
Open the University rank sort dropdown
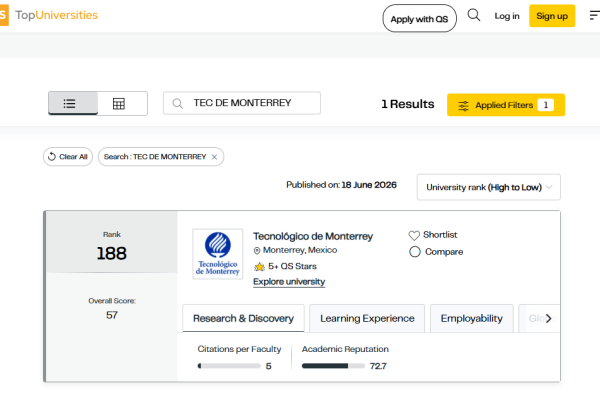pyautogui.click(x=489, y=187)
